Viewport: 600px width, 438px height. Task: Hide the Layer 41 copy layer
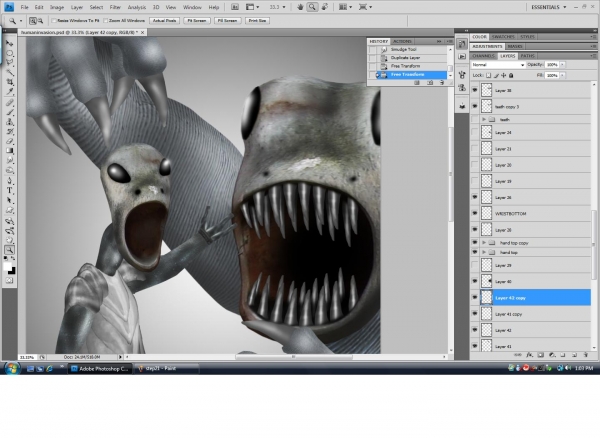click(475, 314)
